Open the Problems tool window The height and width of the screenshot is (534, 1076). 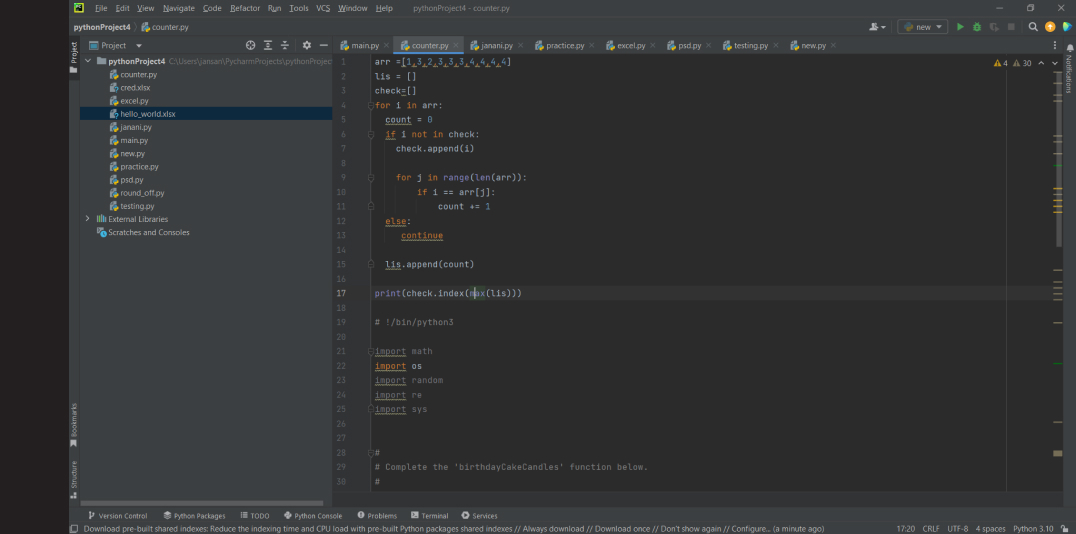point(377,515)
